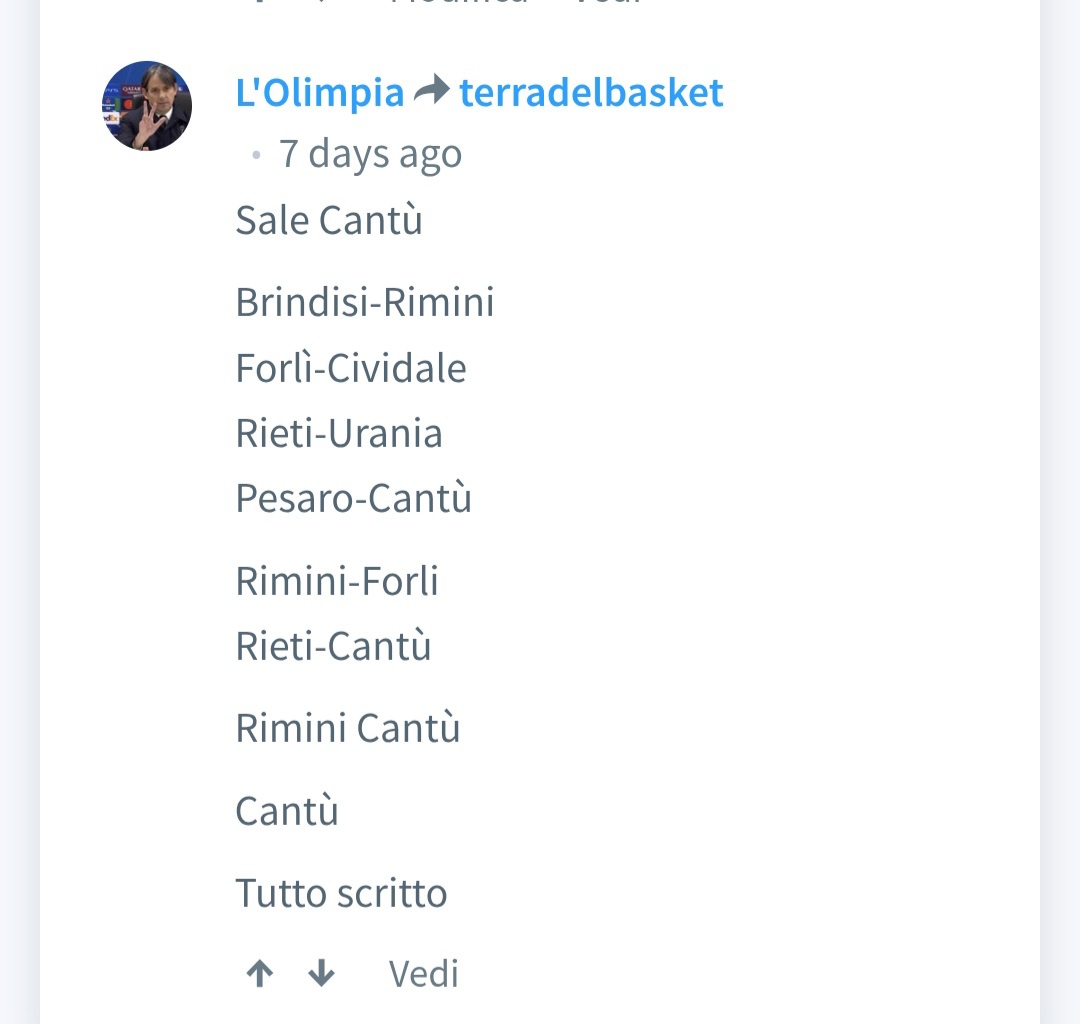This screenshot has height=1024, width=1080.
Task: Click the "Tutto scritto" text line
Action: point(342,893)
